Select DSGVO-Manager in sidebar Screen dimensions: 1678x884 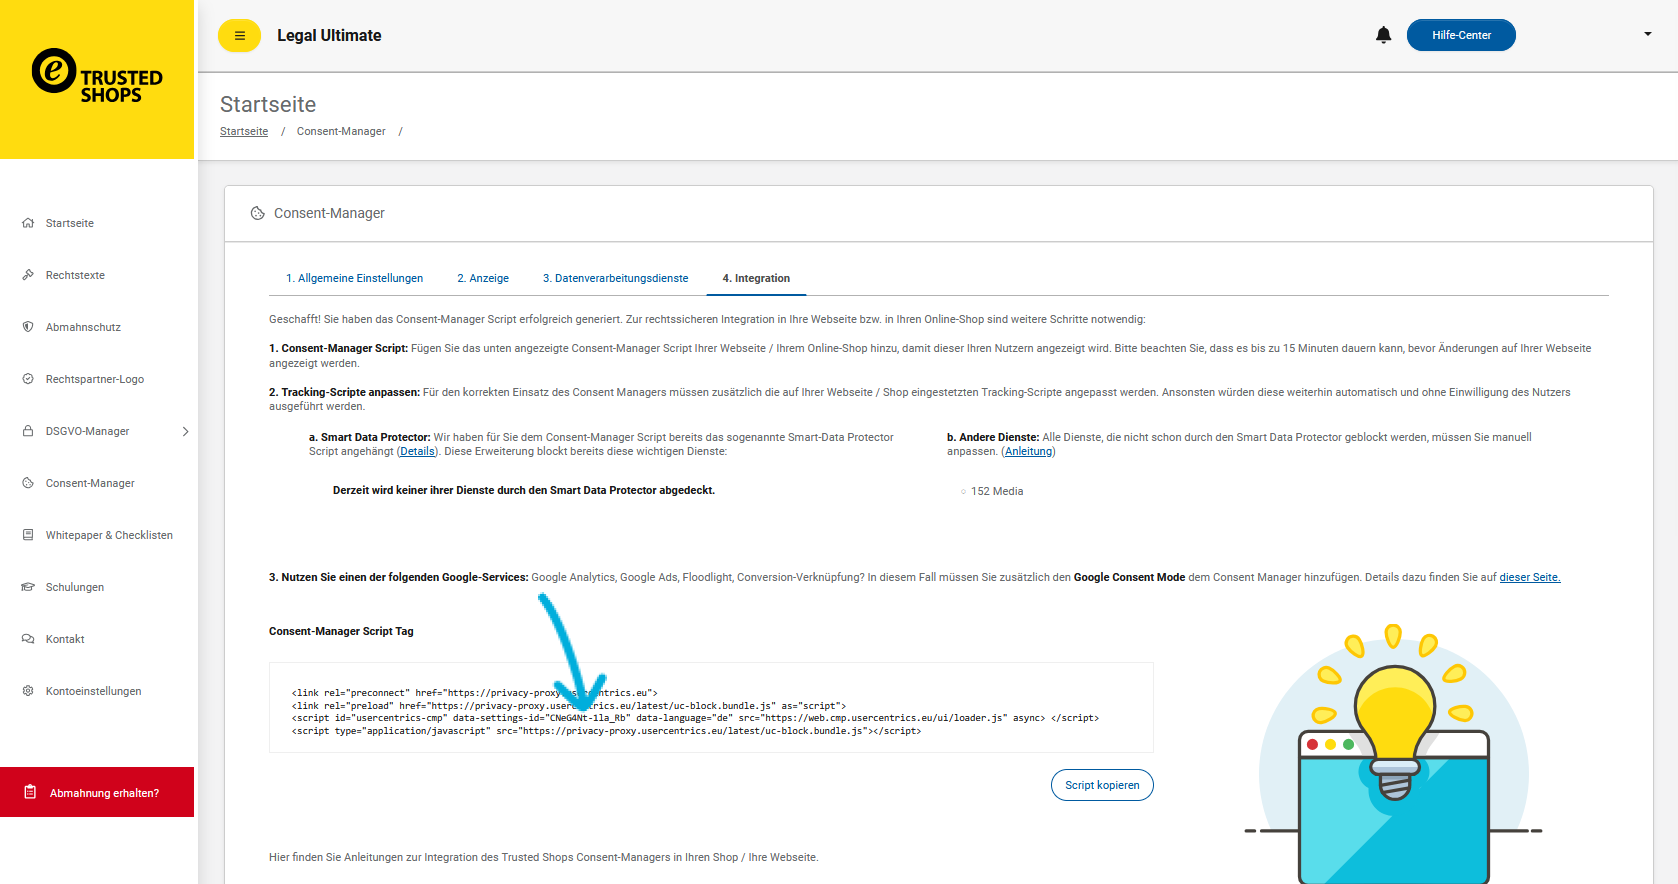(87, 431)
